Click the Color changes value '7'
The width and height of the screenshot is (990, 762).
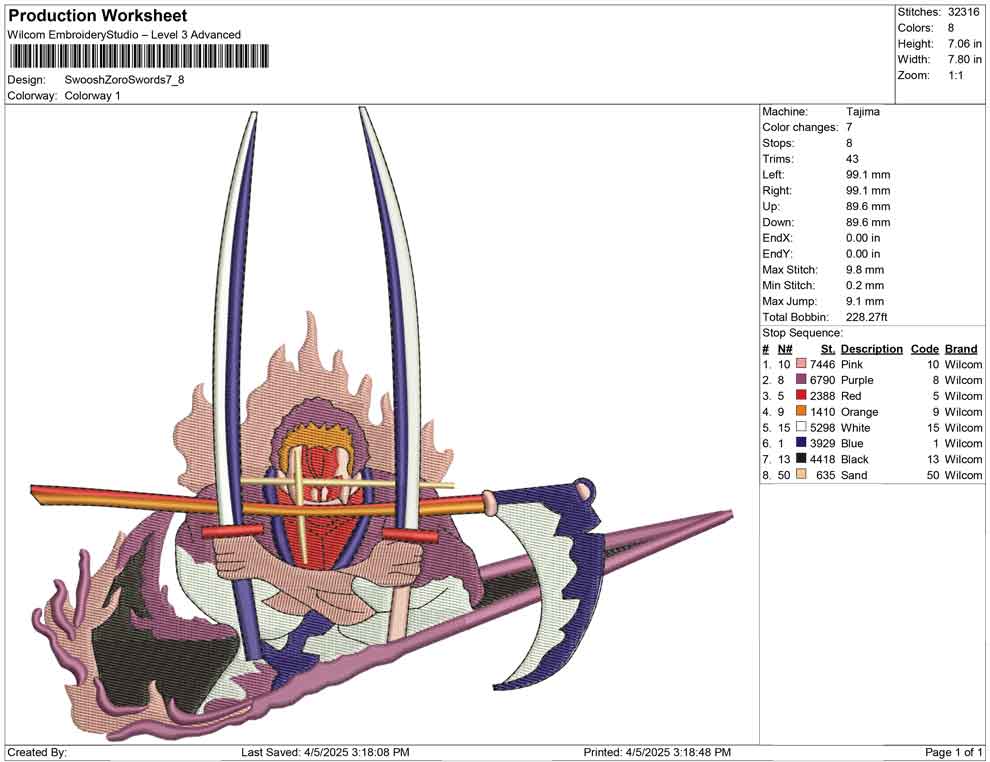[x=849, y=128]
